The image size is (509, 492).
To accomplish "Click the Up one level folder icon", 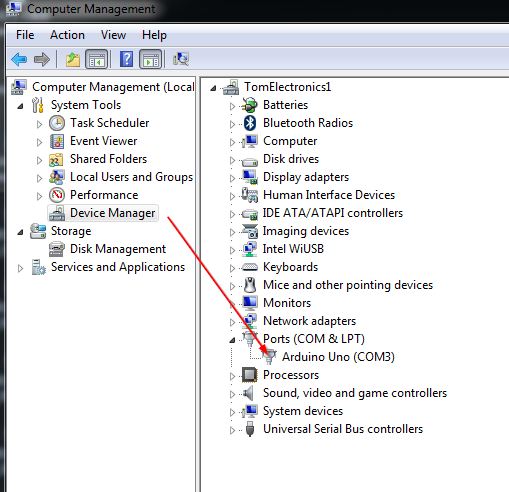I will pos(73,59).
